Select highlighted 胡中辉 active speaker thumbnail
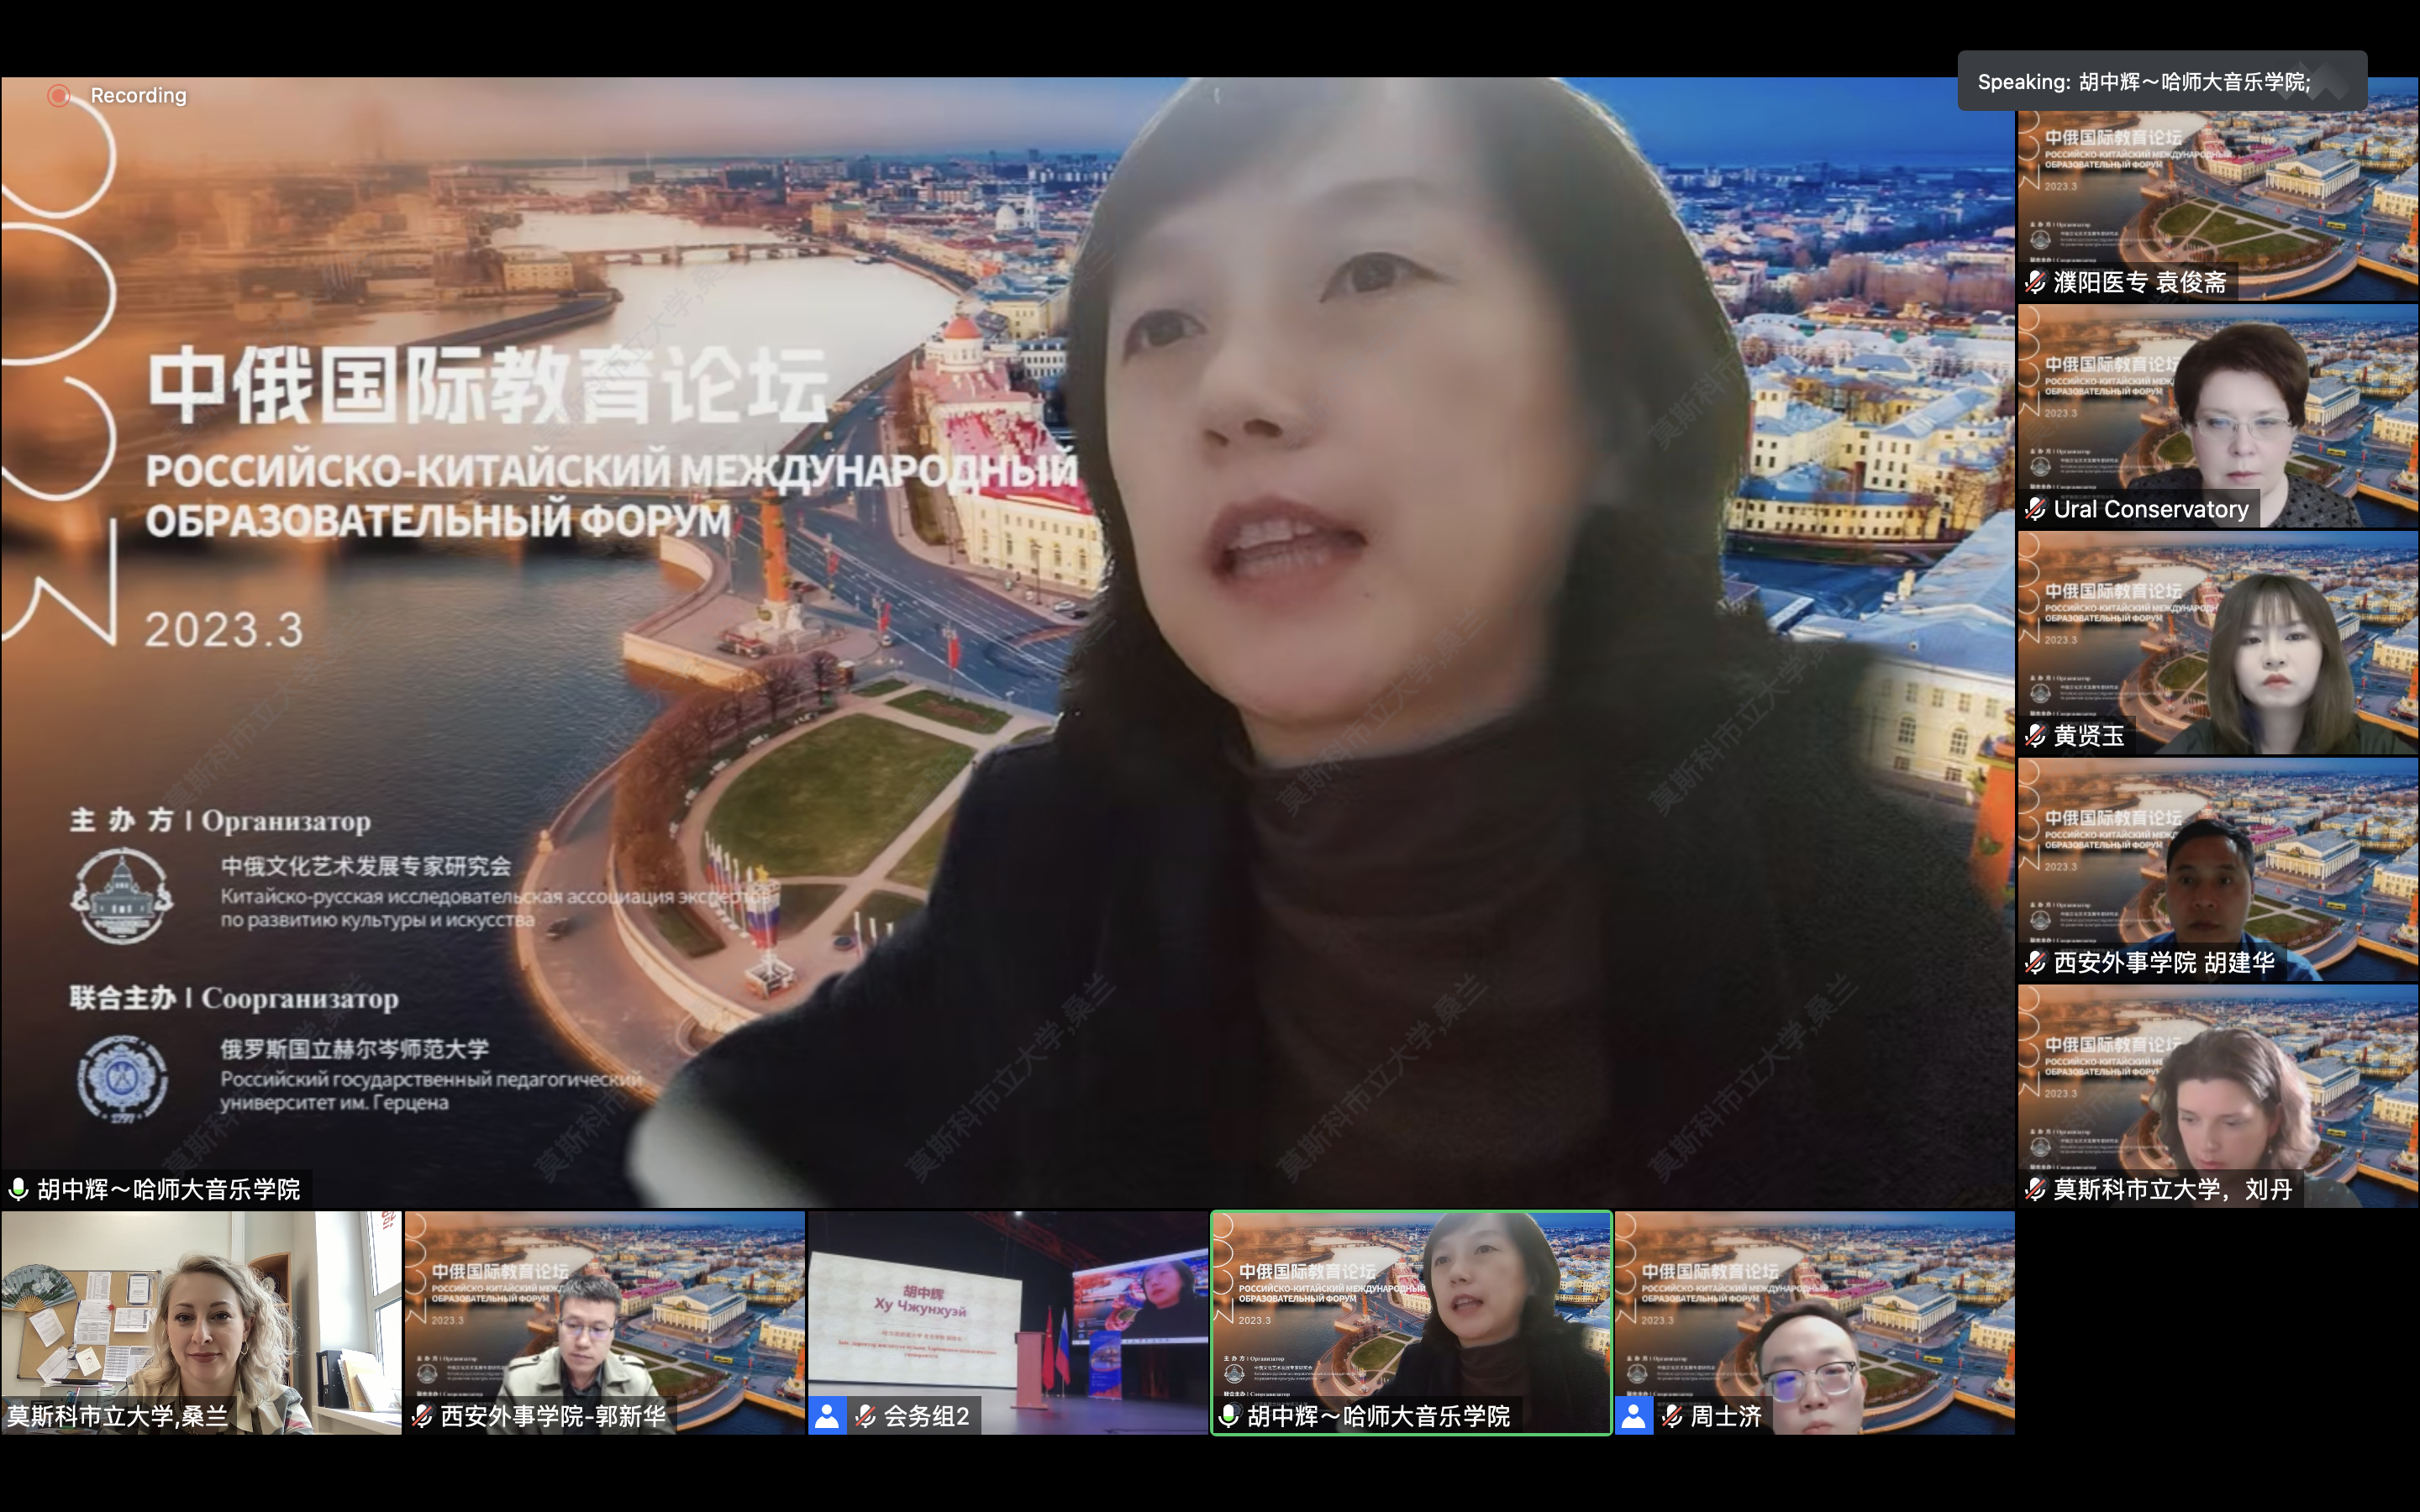 coord(1410,1310)
